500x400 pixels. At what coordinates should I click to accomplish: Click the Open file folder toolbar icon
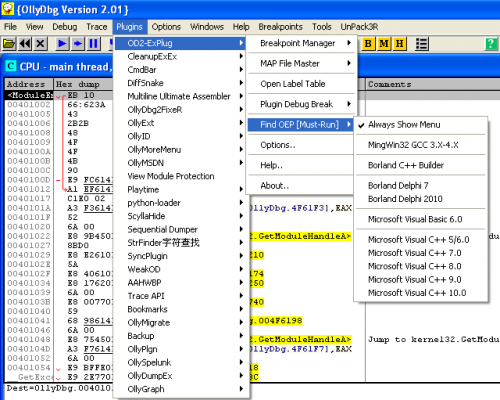[9, 44]
